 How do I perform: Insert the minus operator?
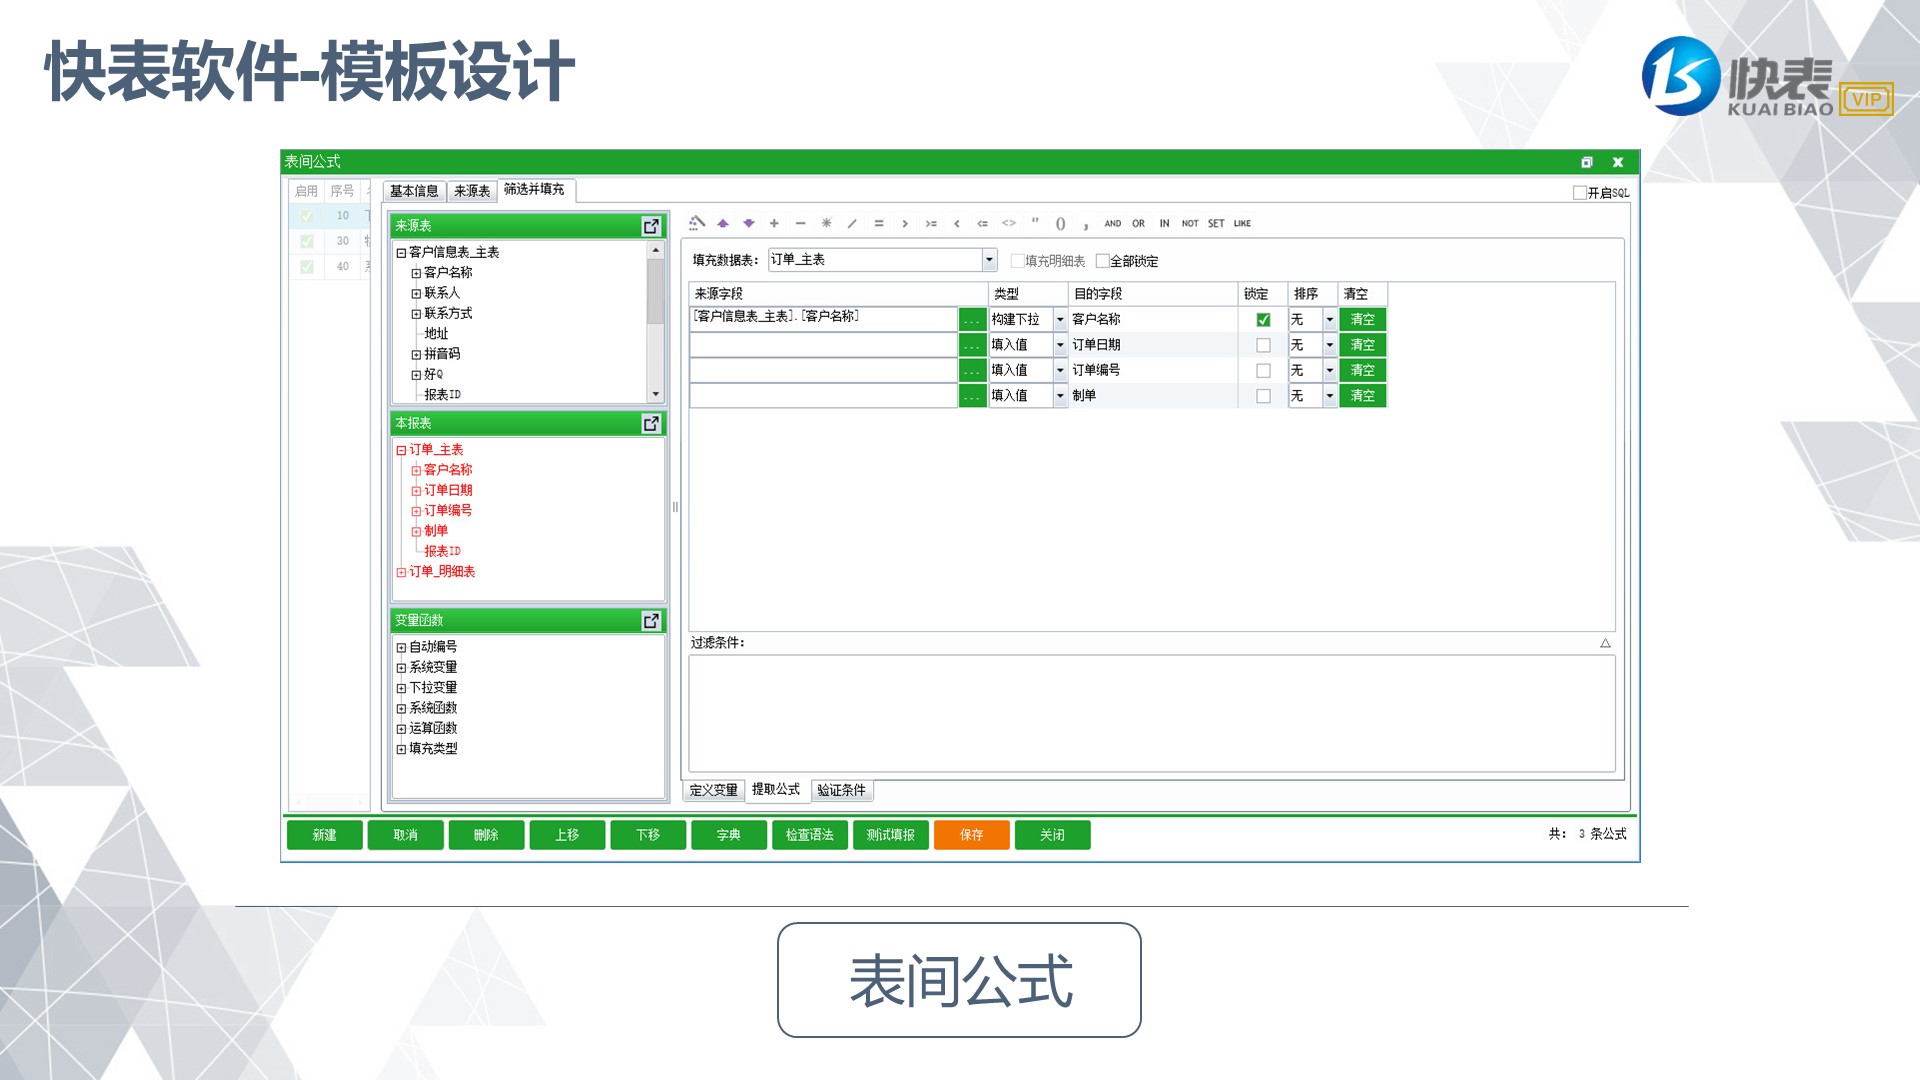click(x=800, y=223)
